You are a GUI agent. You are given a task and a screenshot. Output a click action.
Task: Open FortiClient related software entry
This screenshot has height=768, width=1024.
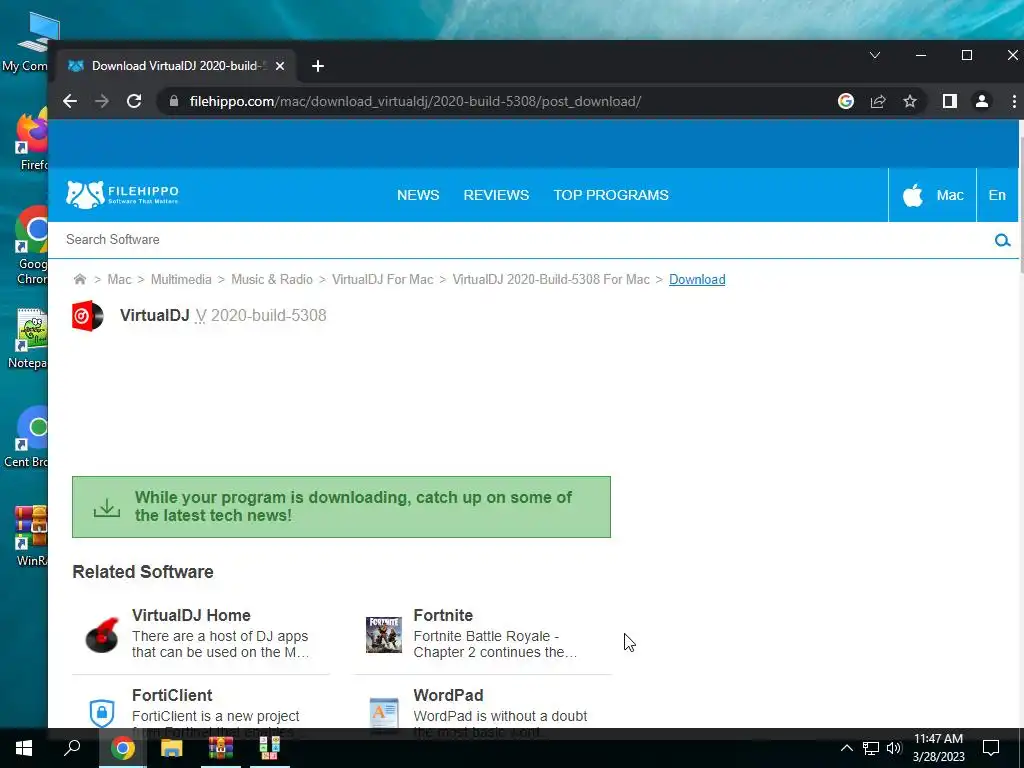point(172,695)
